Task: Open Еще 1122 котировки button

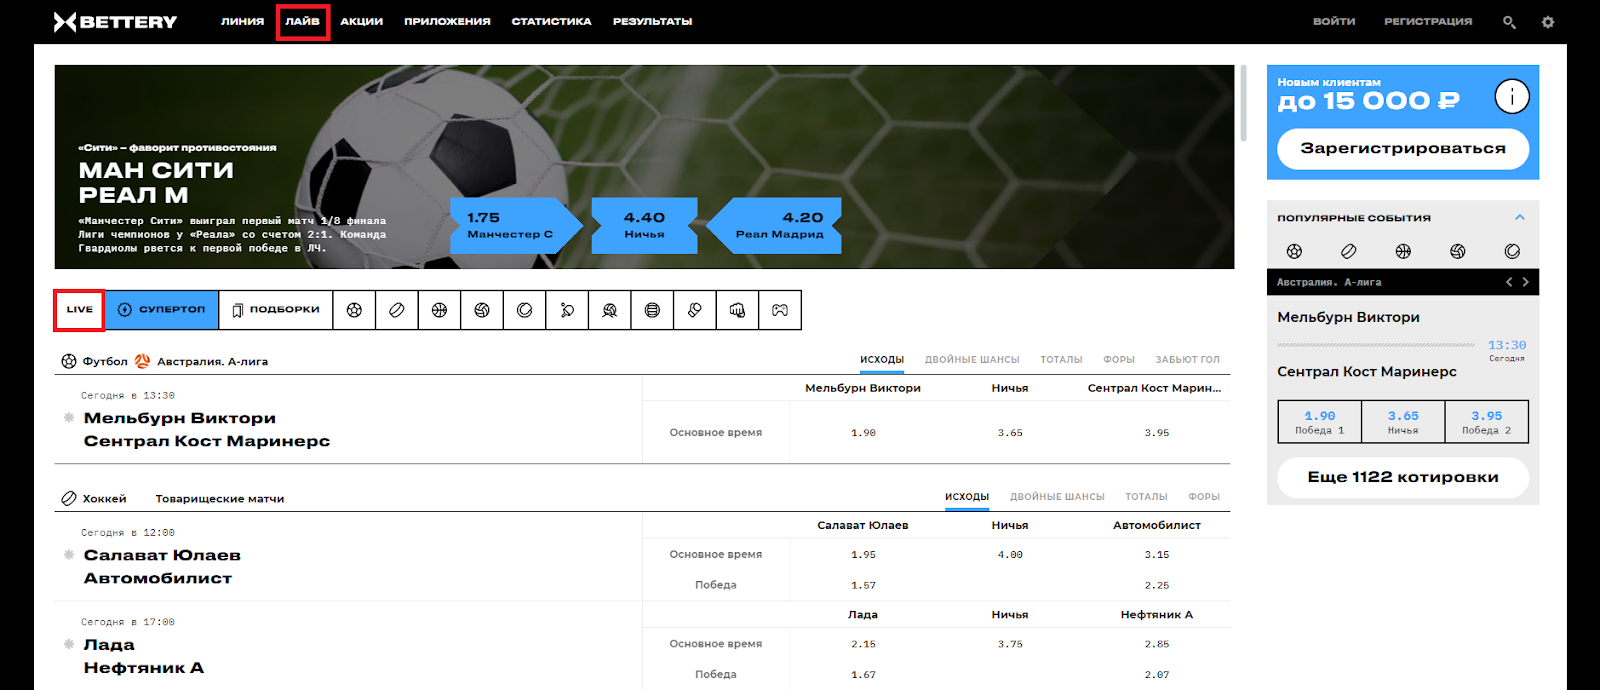Action: [1402, 477]
